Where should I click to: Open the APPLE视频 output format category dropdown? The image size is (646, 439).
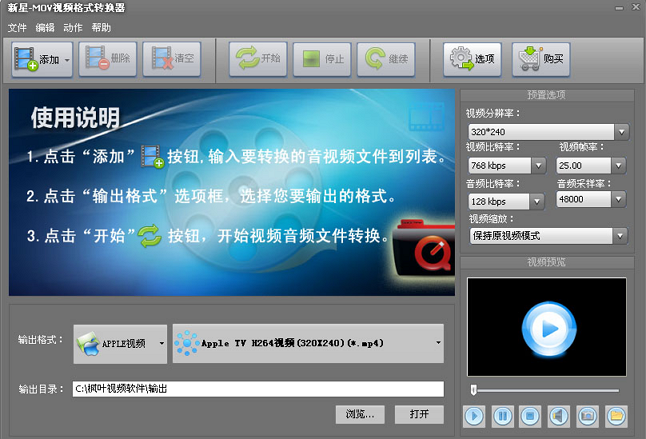[120, 343]
